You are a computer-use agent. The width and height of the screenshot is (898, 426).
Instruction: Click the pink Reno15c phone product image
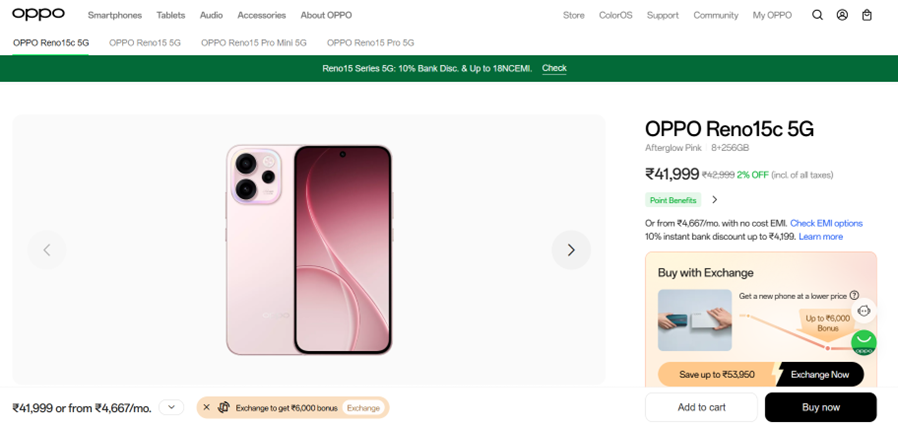tap(309, 250)
